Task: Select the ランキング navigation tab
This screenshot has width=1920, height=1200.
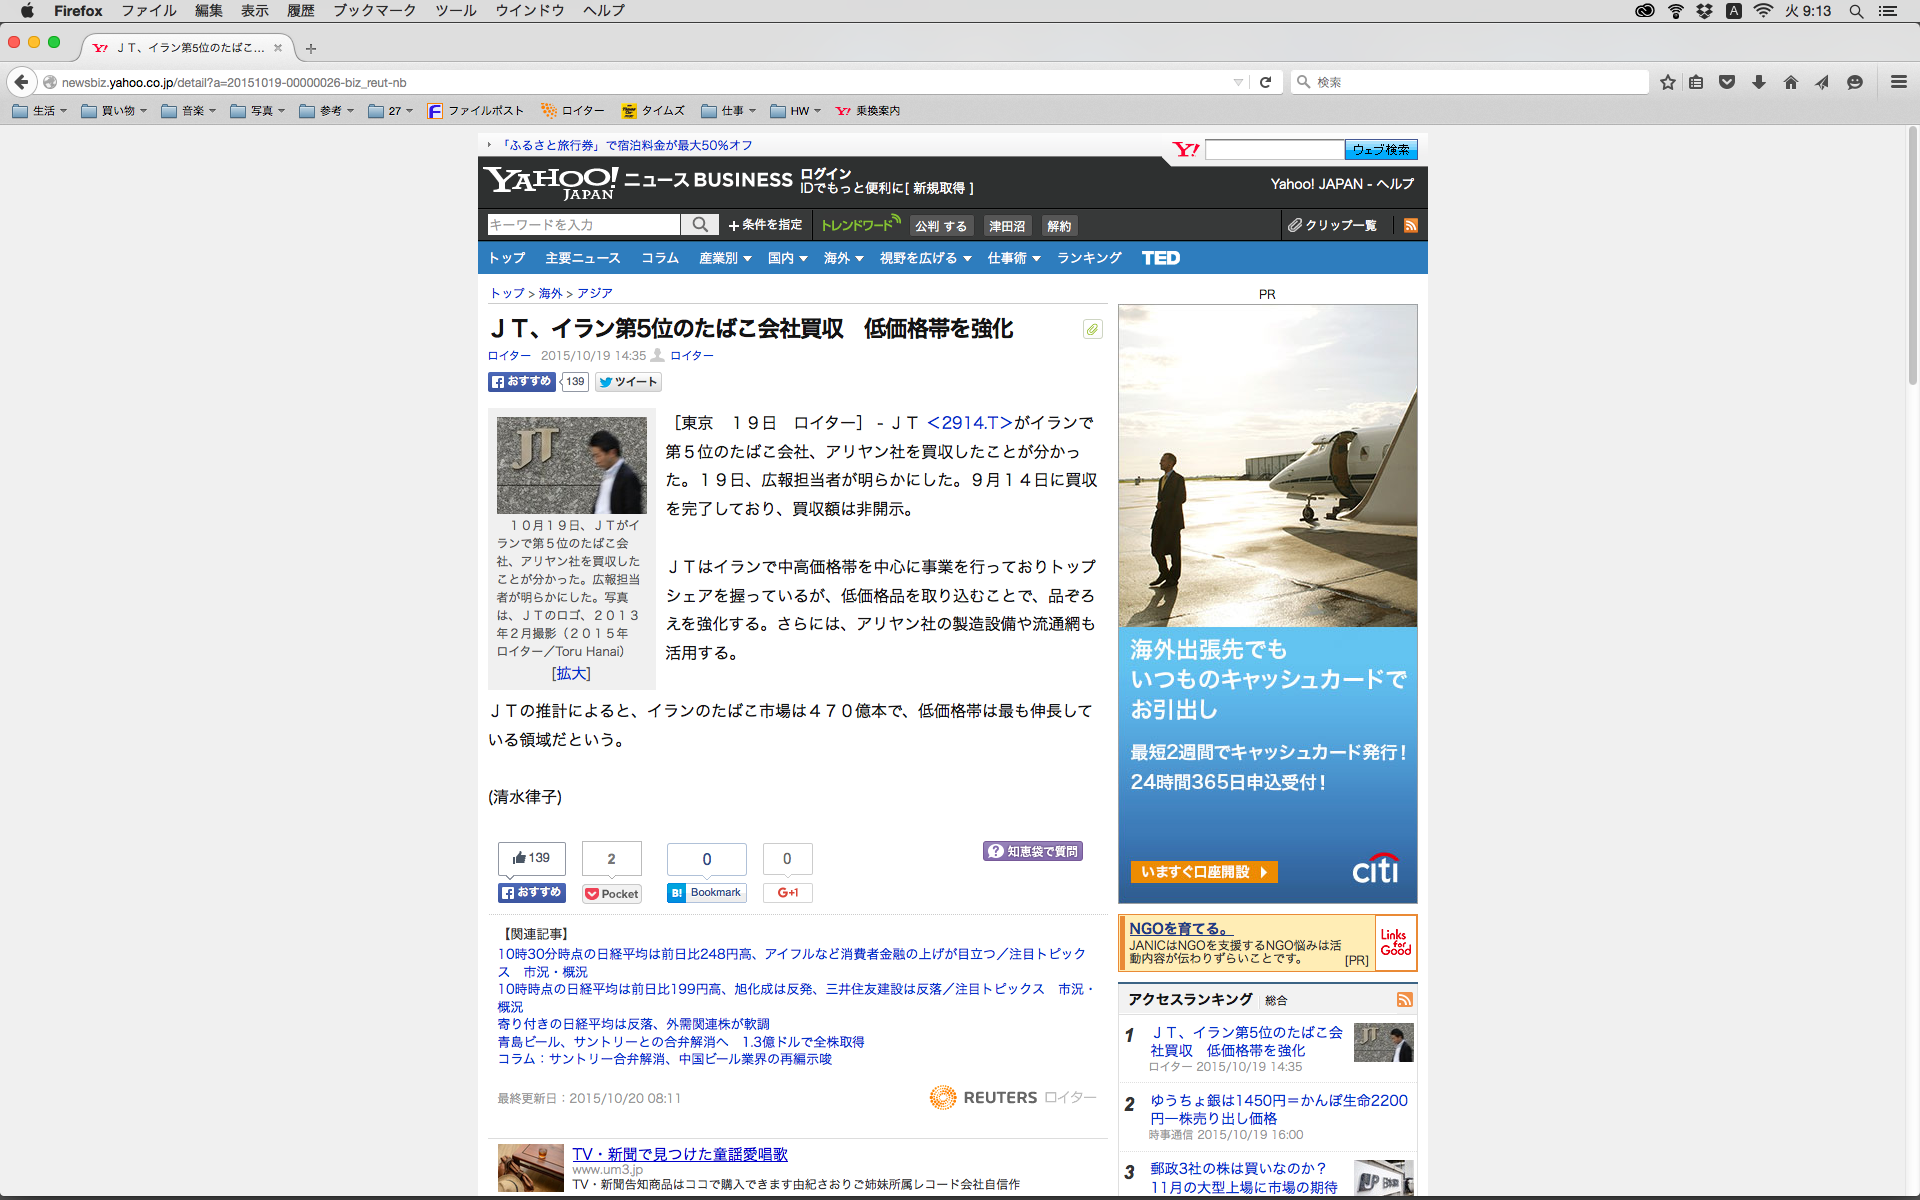Action: [x=1089, y=258]
